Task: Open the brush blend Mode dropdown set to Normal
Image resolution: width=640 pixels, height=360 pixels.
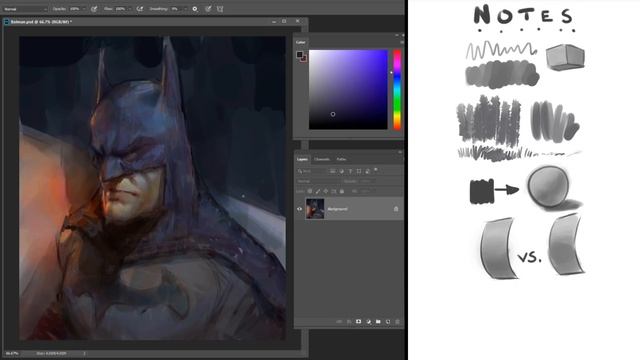Action: [x=24, y=9]
